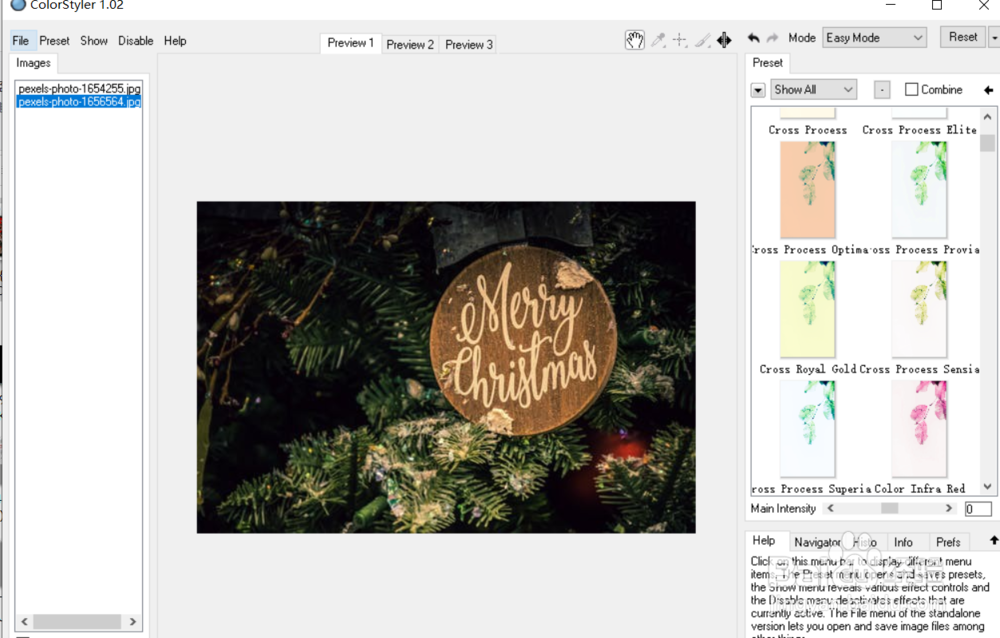Click the preset list scroll down arrow

(987, 487)
